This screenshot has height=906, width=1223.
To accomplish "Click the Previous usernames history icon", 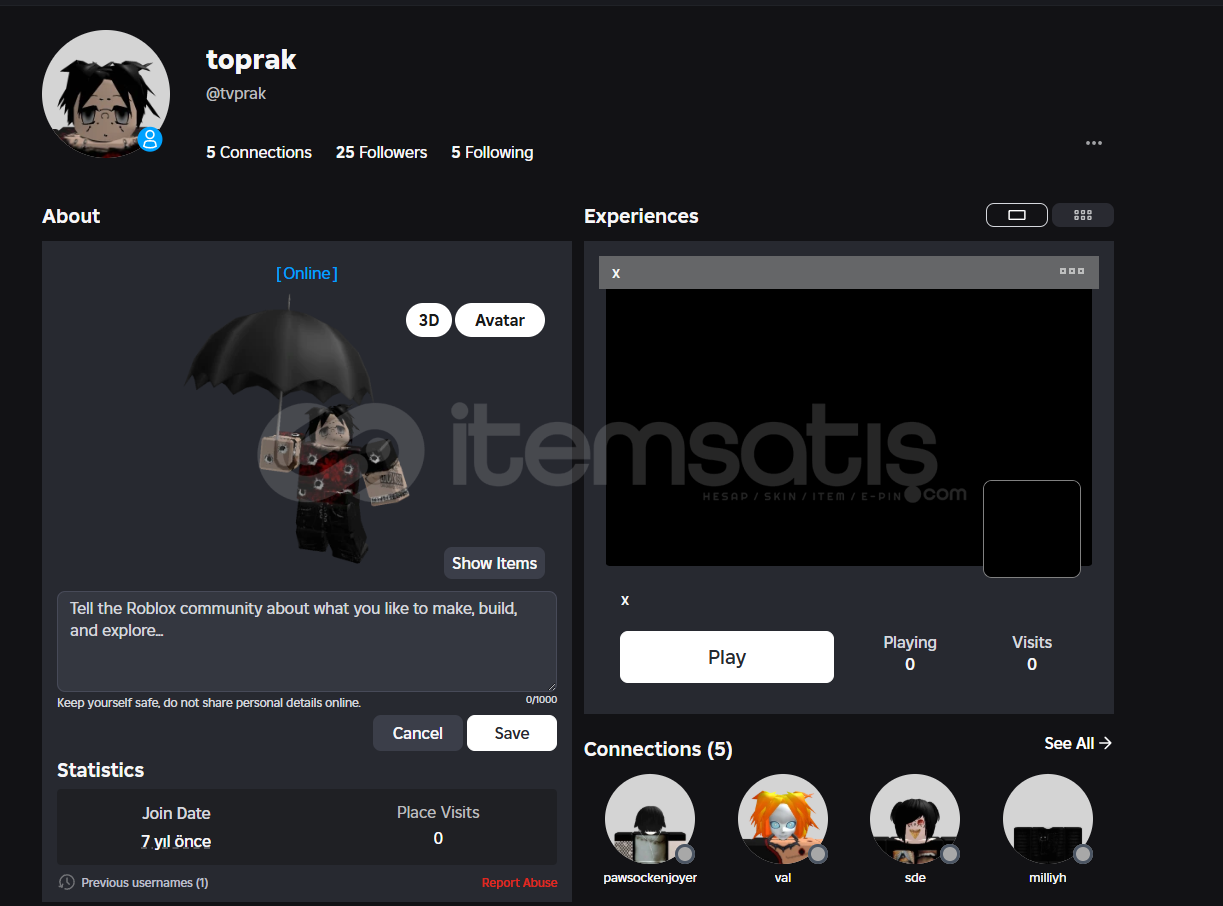I will tap(67, 882).
